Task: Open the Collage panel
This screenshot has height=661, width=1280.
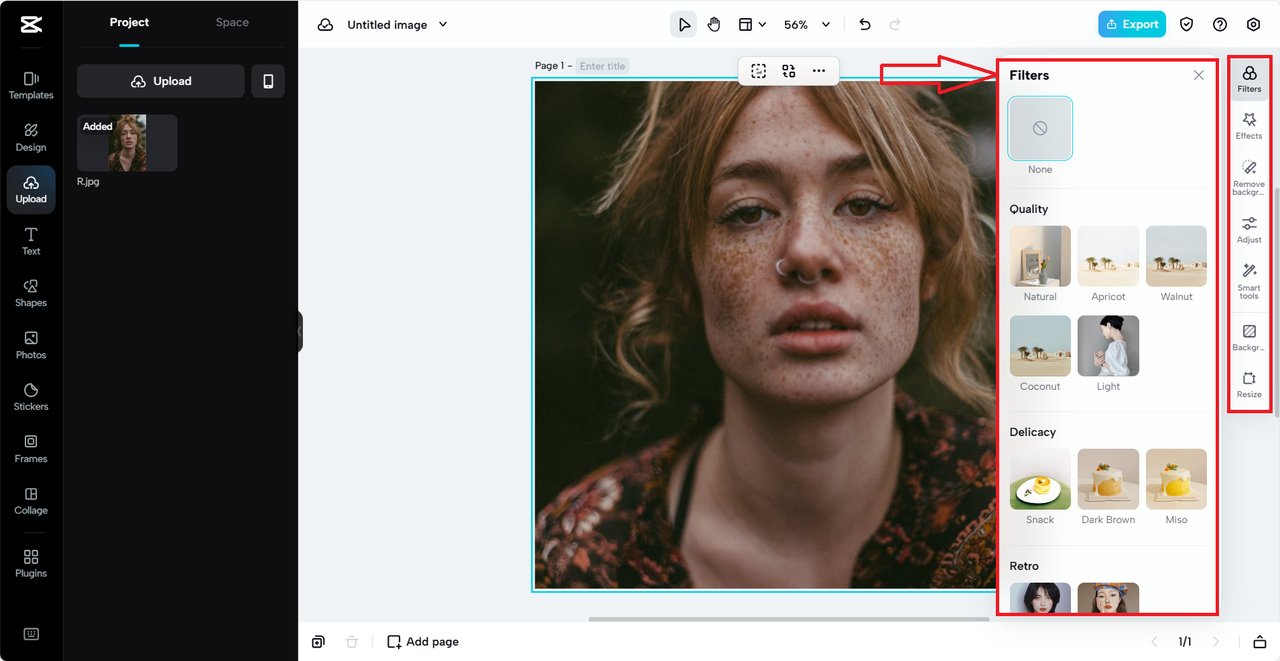Action: coord(31,501)
